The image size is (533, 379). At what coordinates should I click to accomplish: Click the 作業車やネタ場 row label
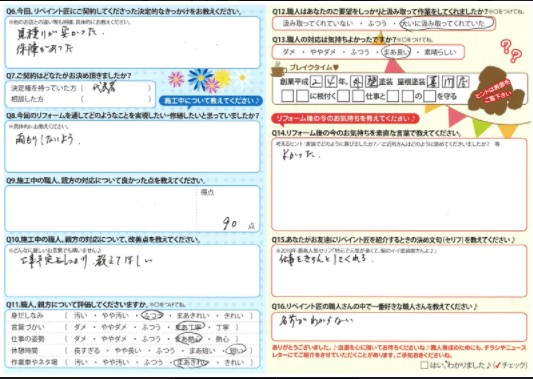pos(34,362)
